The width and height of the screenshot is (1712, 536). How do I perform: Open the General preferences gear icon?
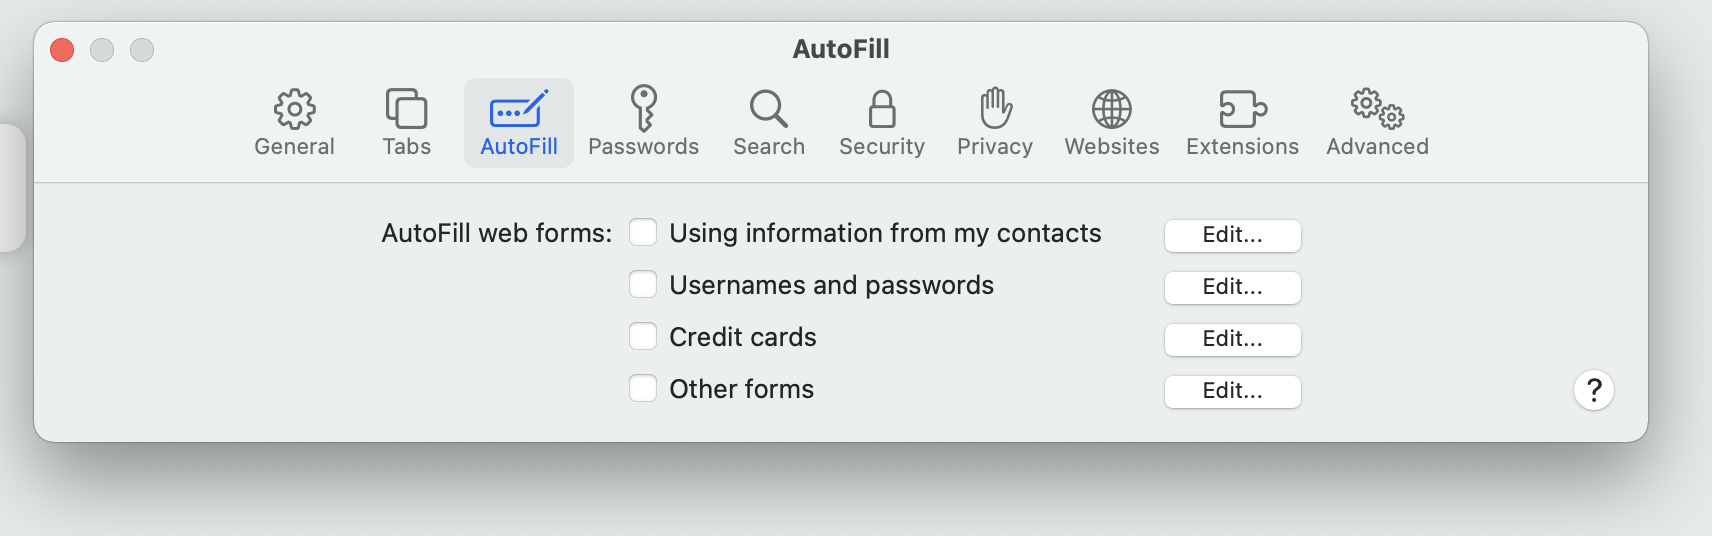pos(294,109)
